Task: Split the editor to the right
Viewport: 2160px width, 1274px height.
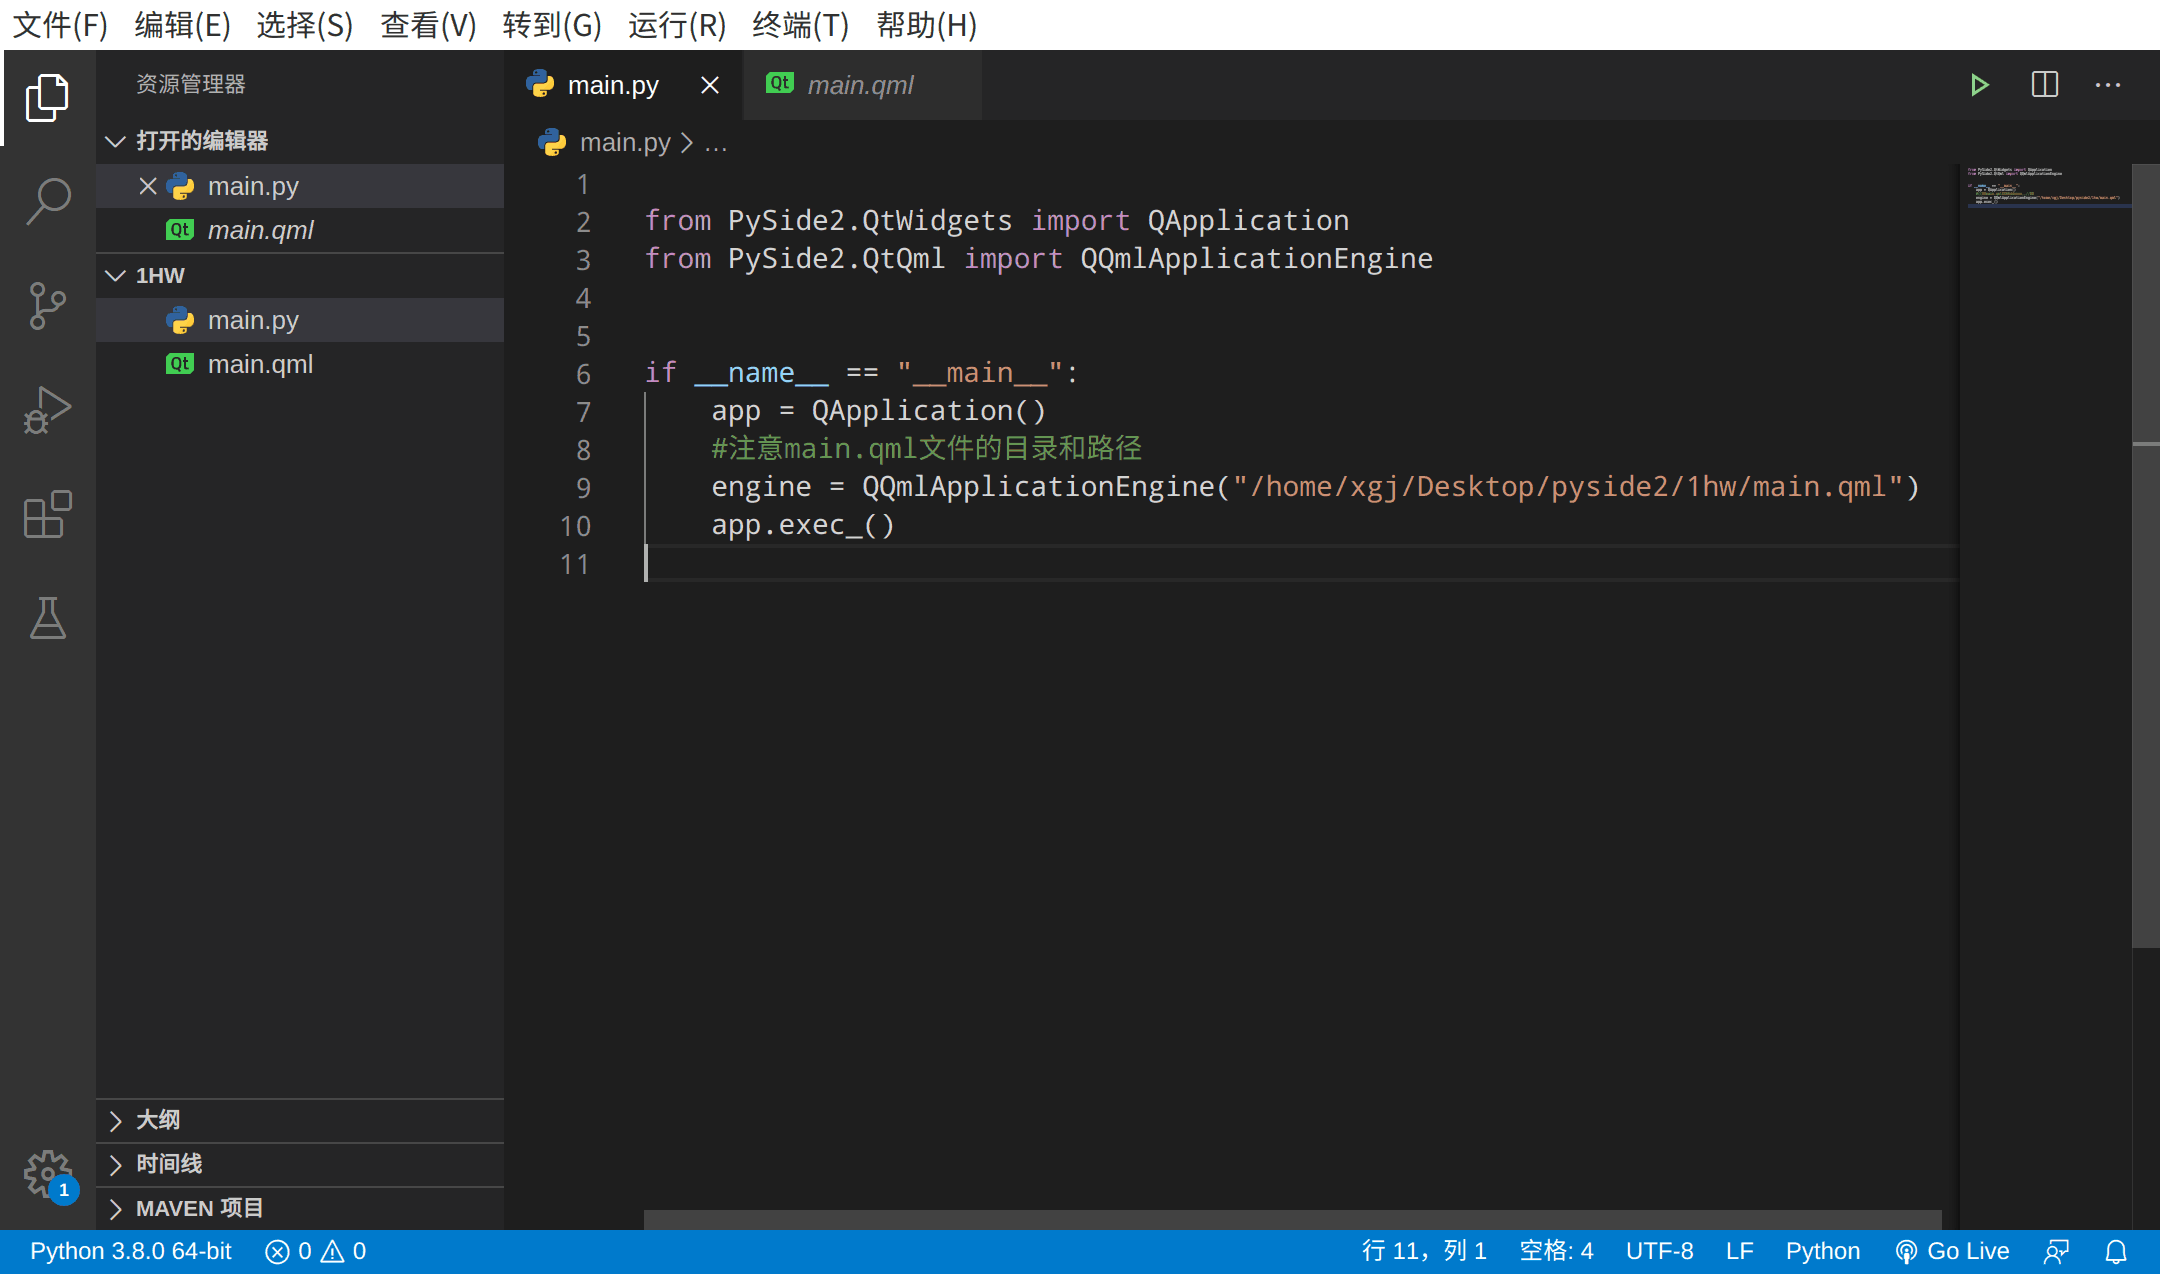Action: [2045, 85]
